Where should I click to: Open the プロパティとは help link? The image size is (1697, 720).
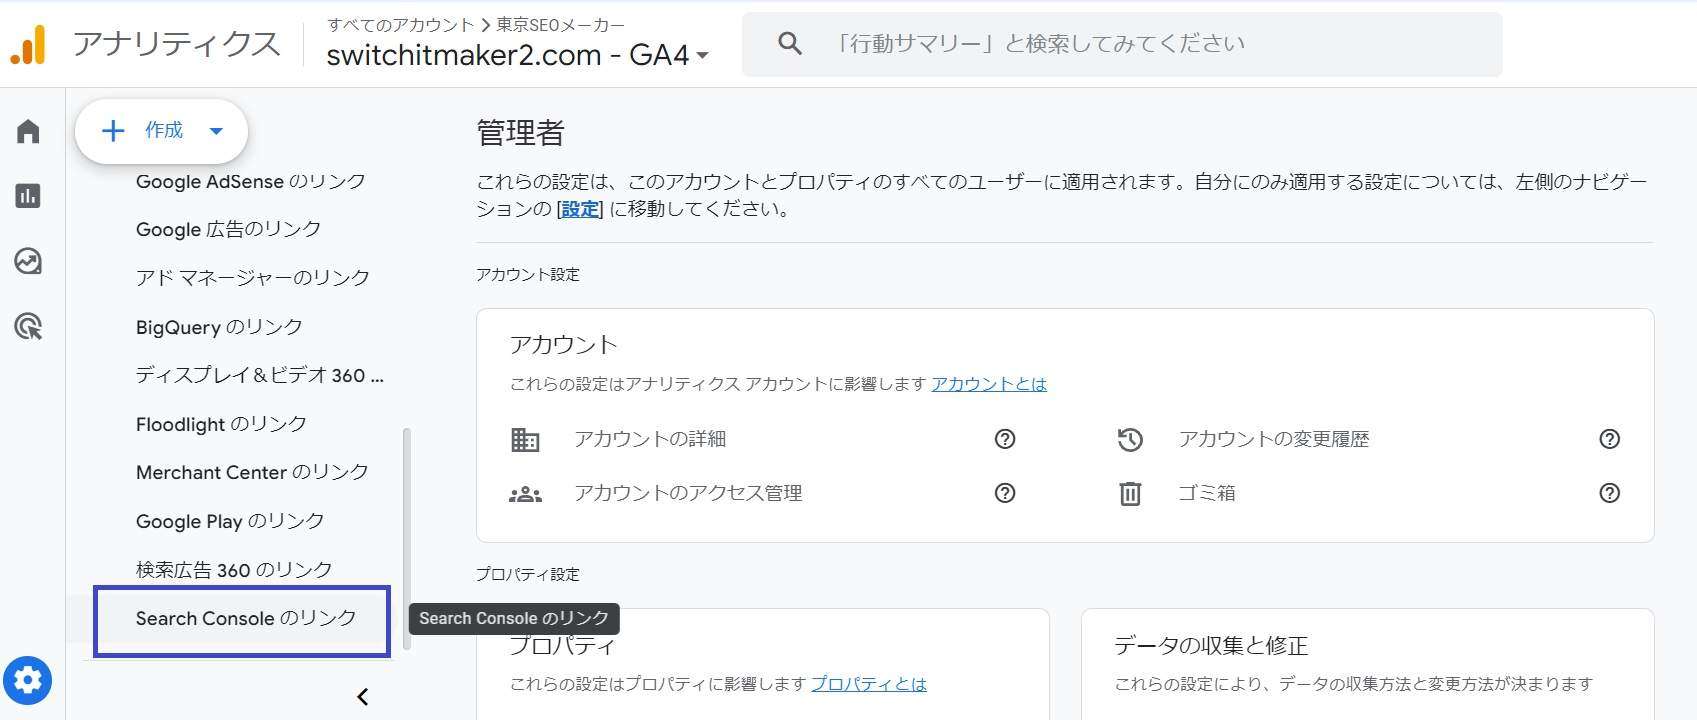[869, 684]
